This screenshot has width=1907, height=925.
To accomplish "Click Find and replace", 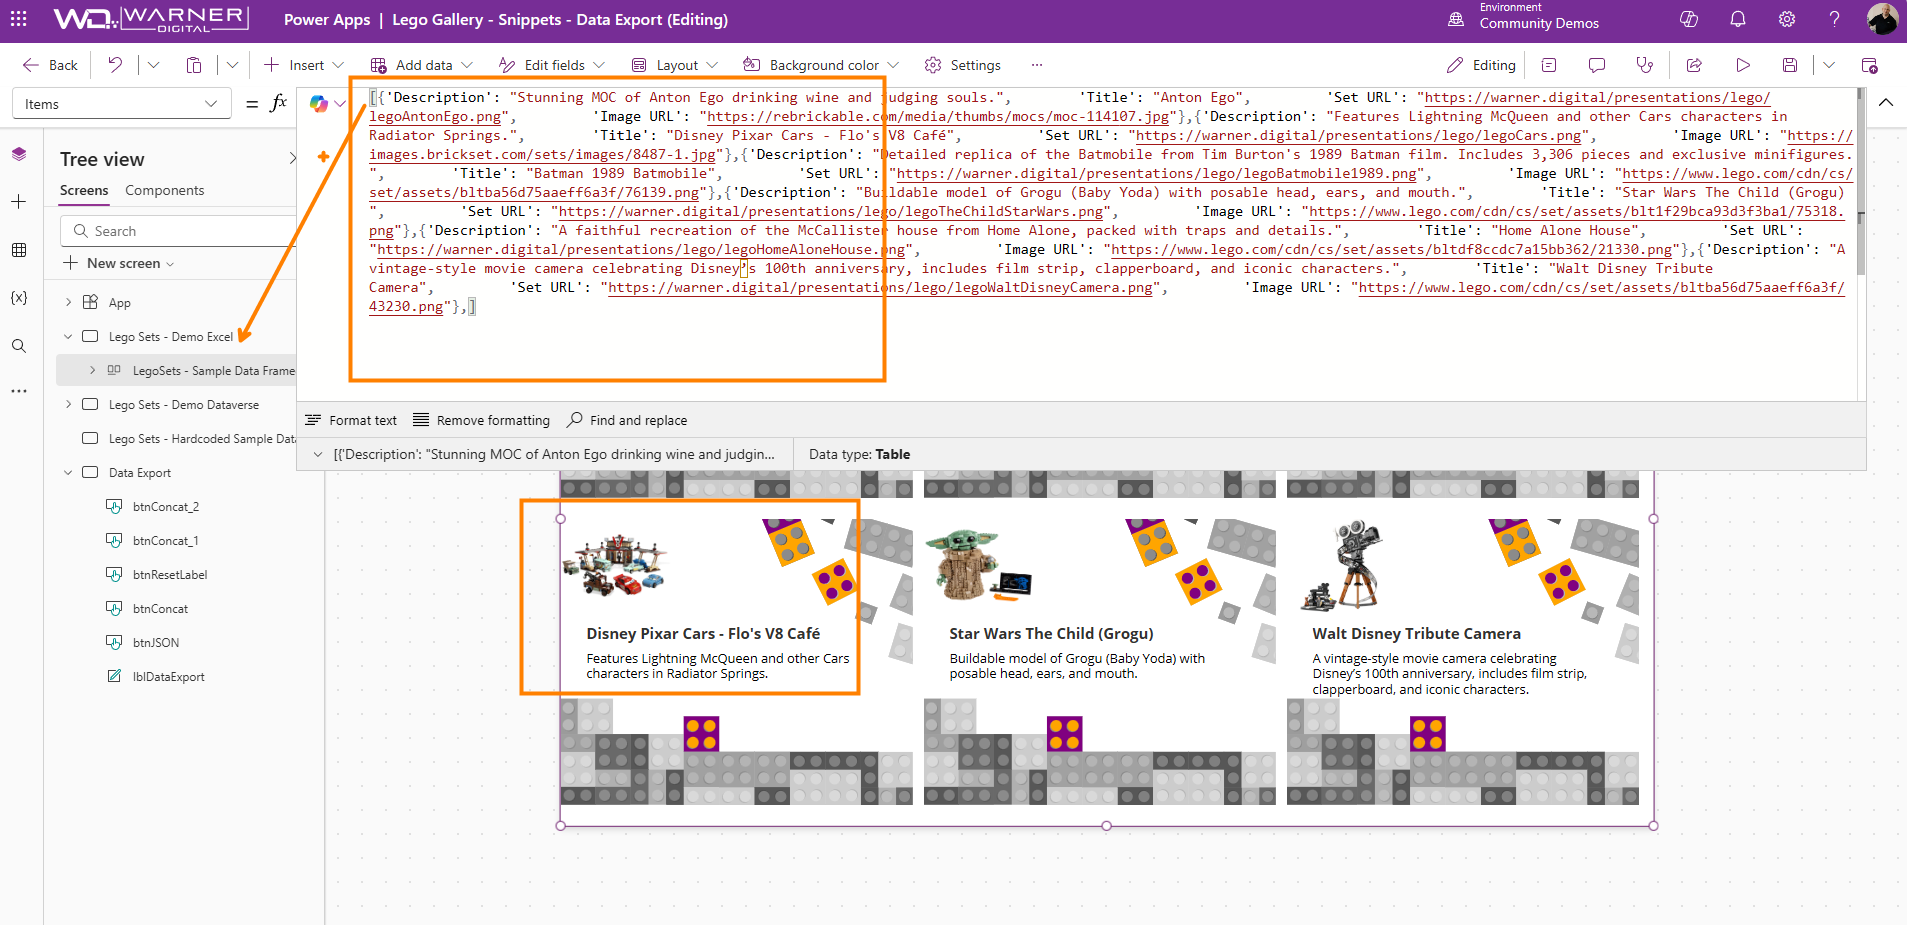I will pyautogui.click(x=627, y=420).
